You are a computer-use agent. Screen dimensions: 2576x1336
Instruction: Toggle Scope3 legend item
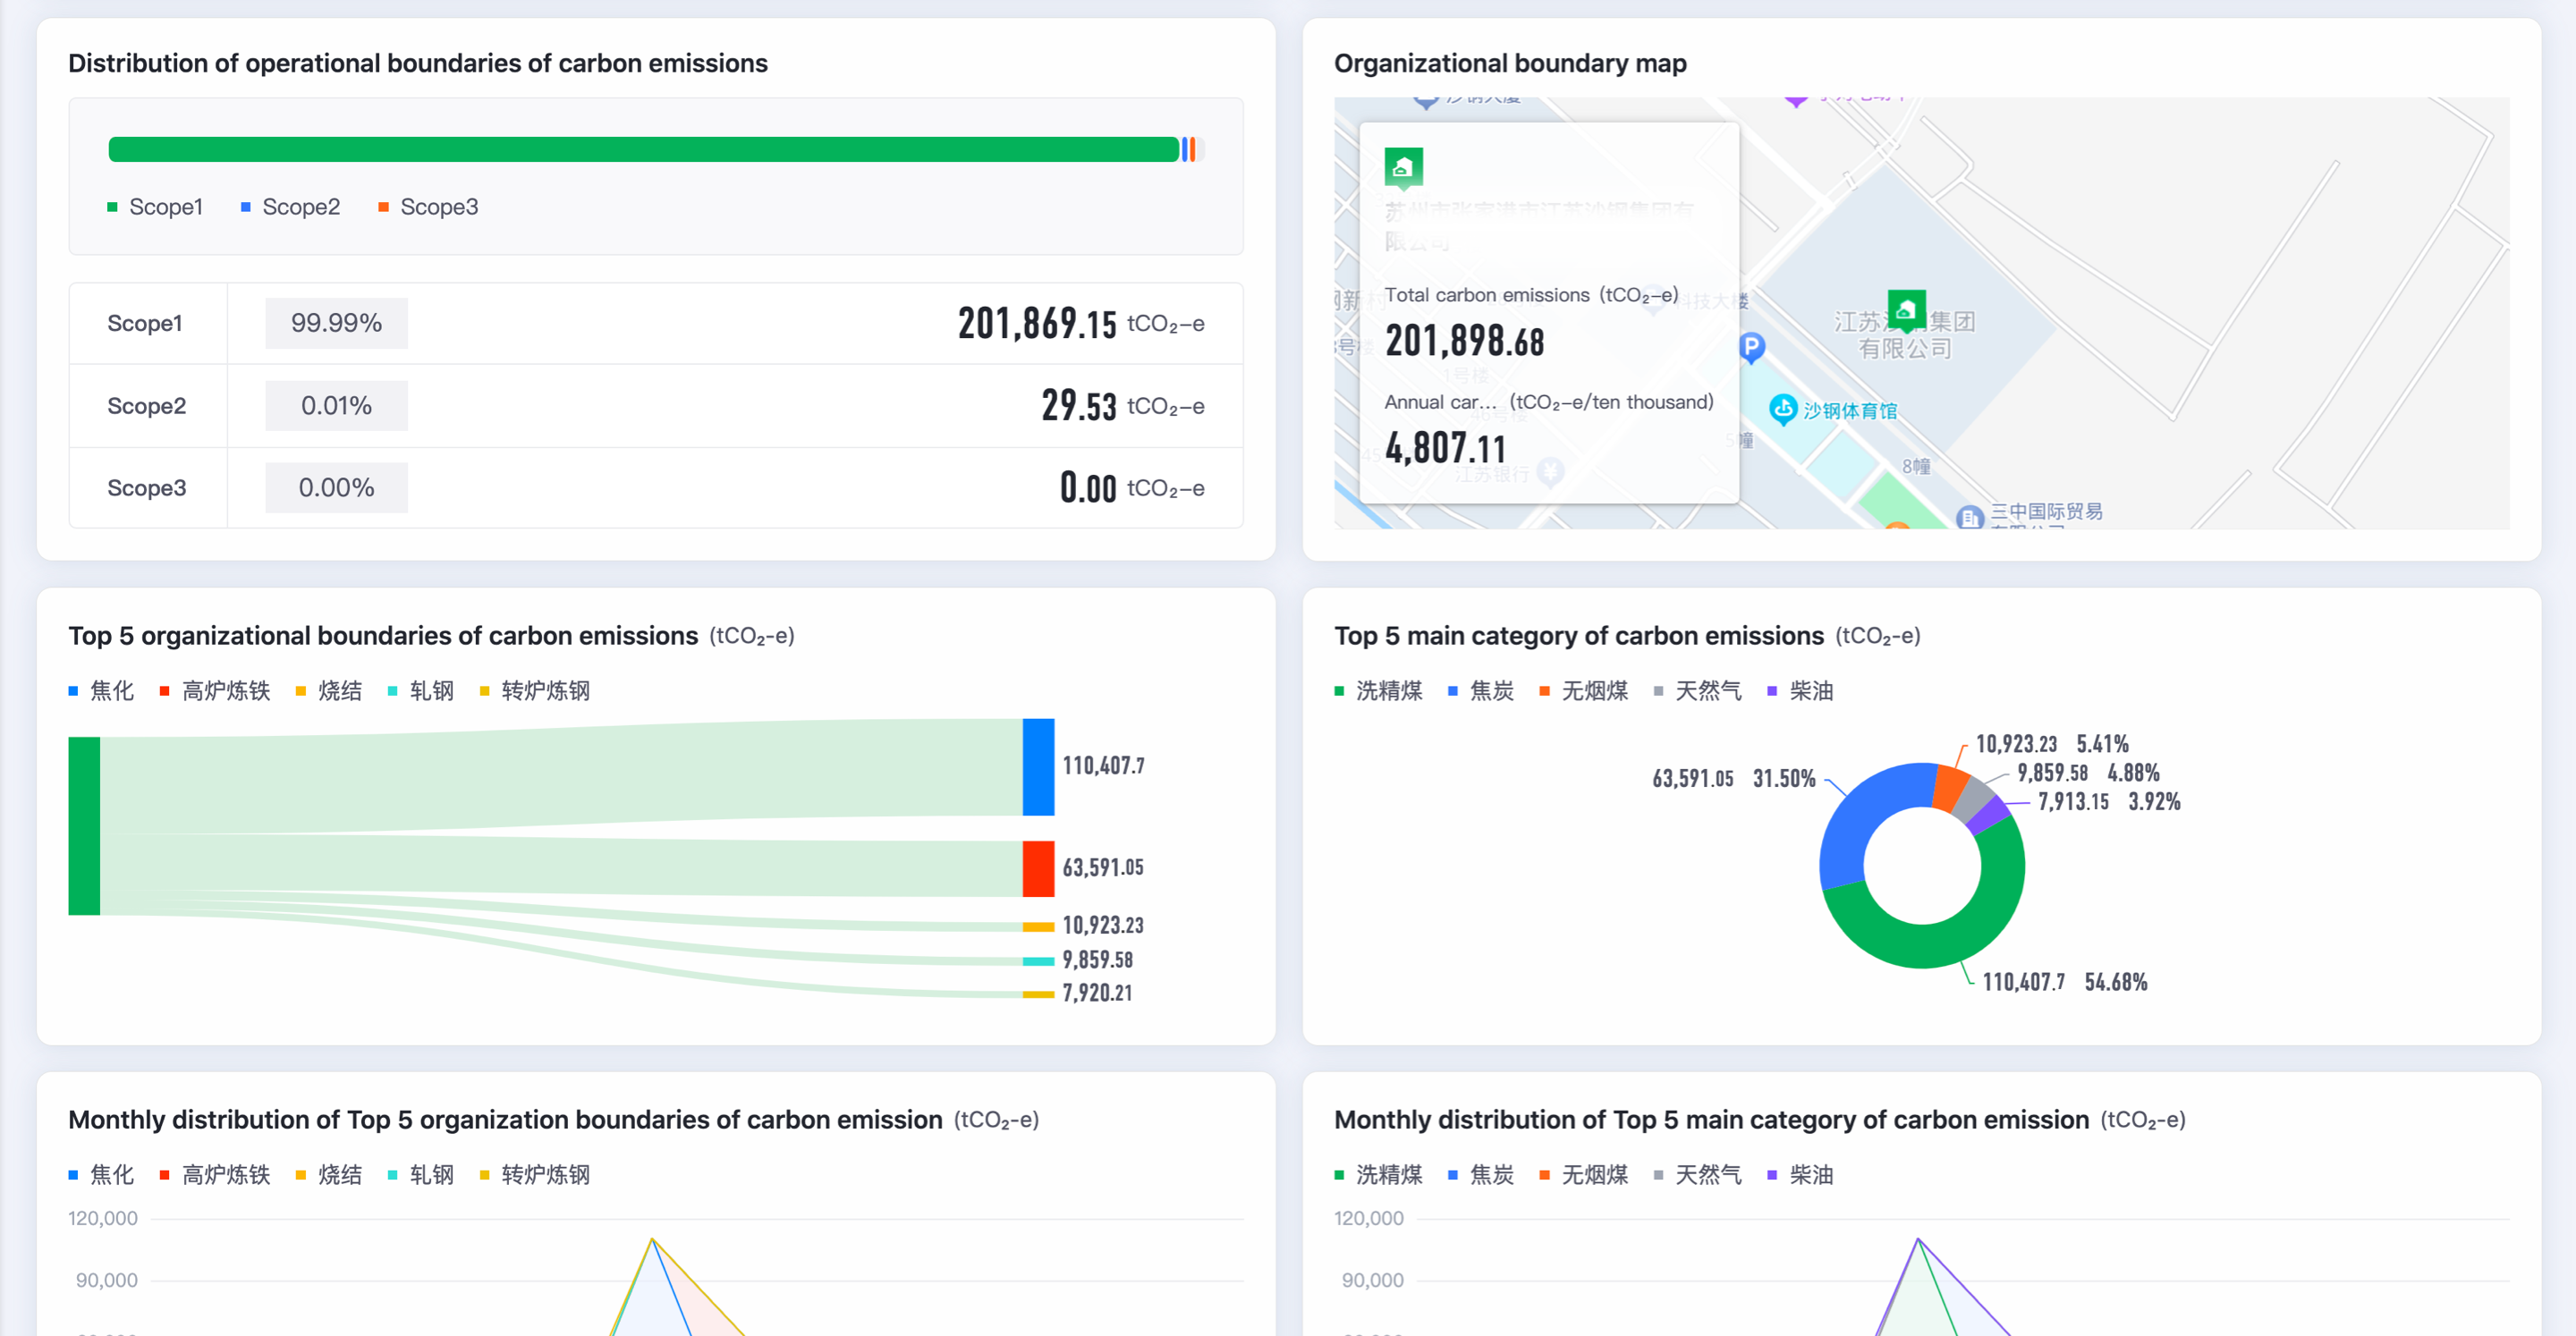(428, 207)
